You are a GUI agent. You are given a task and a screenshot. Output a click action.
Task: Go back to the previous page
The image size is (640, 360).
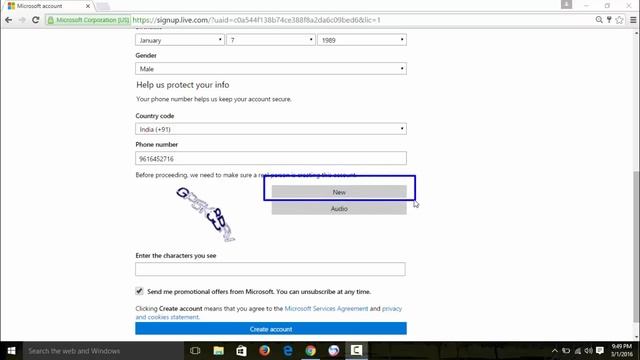click(9, 20)
